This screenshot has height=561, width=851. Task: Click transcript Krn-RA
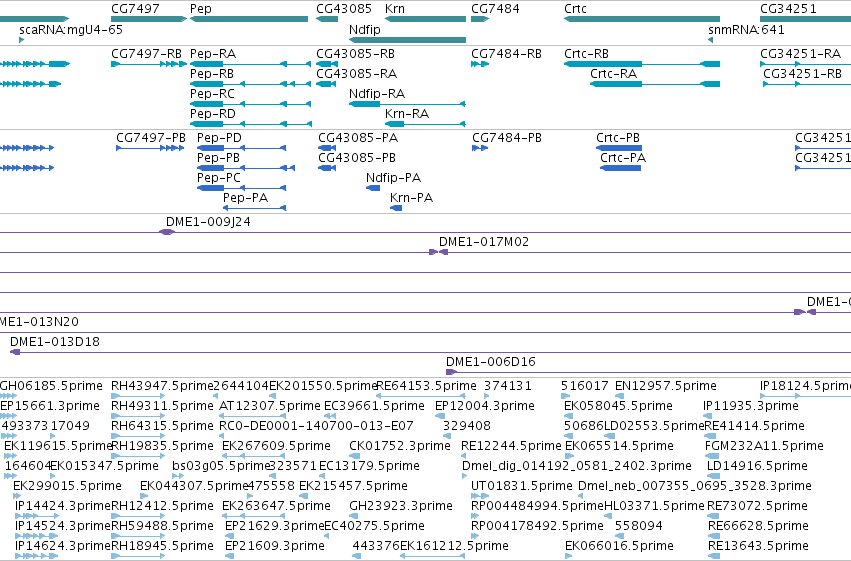(425, 124)
